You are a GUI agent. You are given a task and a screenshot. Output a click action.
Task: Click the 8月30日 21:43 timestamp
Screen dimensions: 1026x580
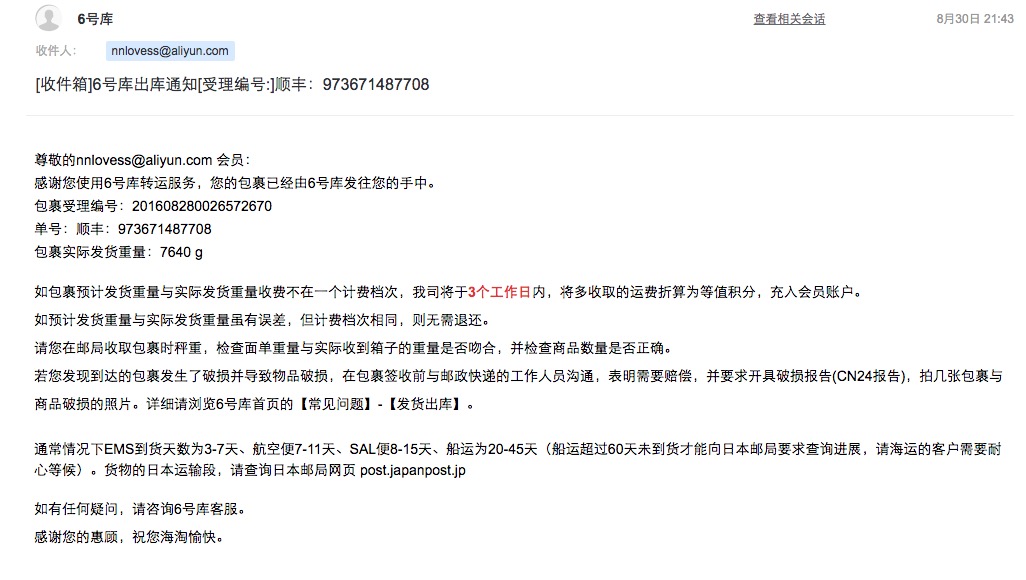(x=974, y=19)
